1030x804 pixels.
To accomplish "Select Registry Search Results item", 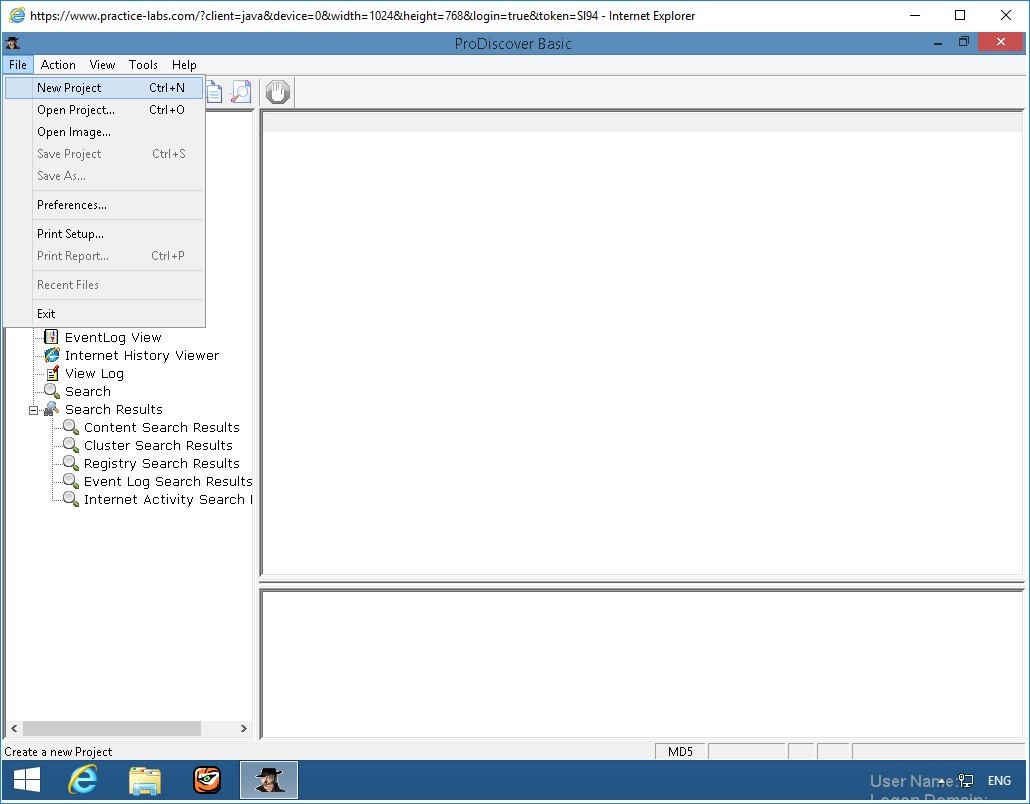I will [162, 463].
